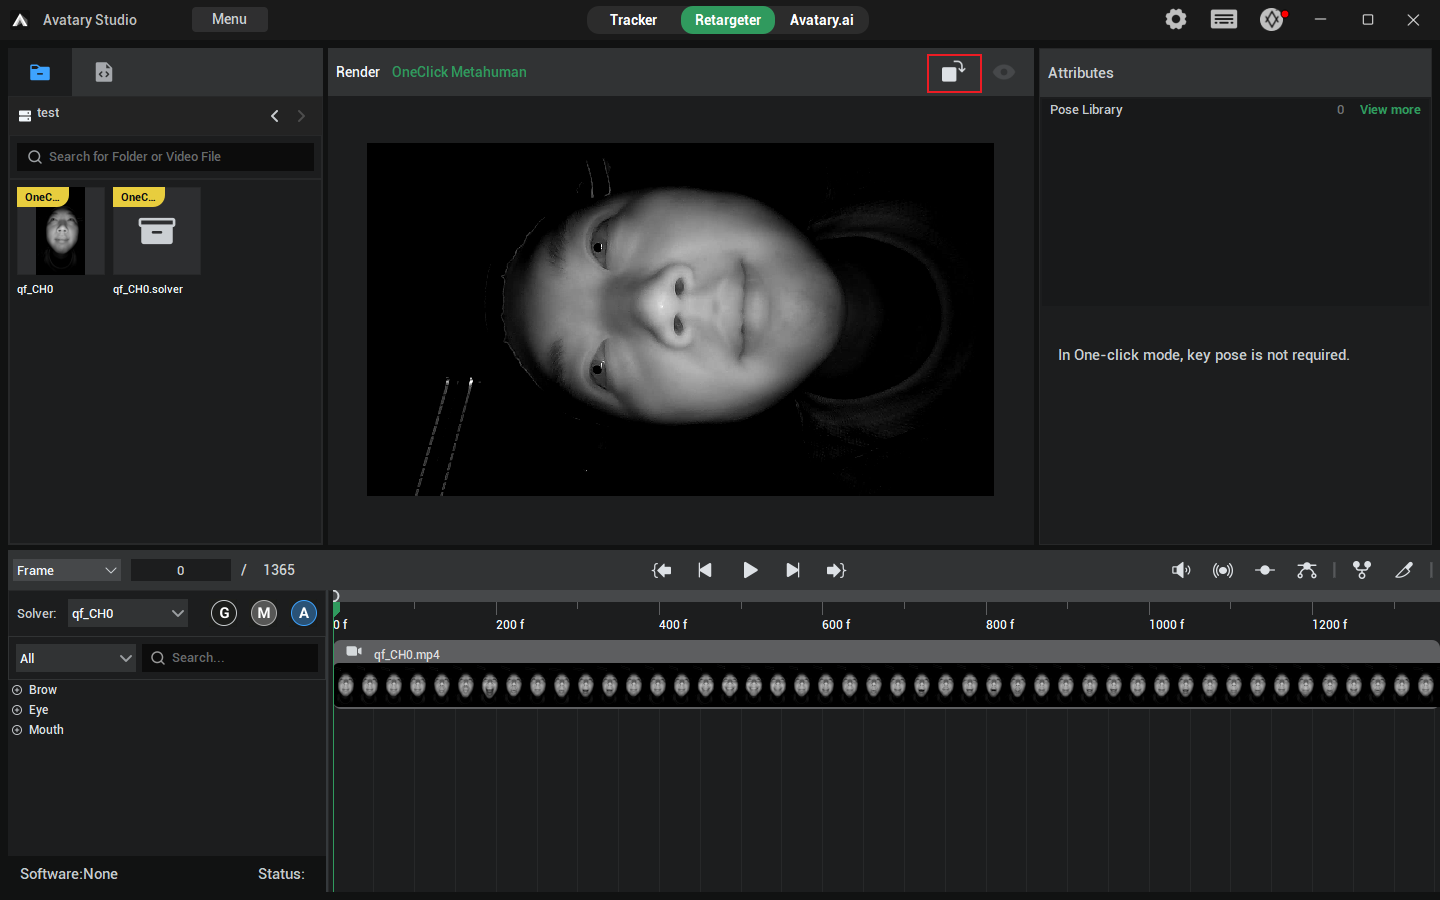Click the Pose Library header
Image resolution: width=1440 pixels, height=900 pixels.
point(1086,110)
